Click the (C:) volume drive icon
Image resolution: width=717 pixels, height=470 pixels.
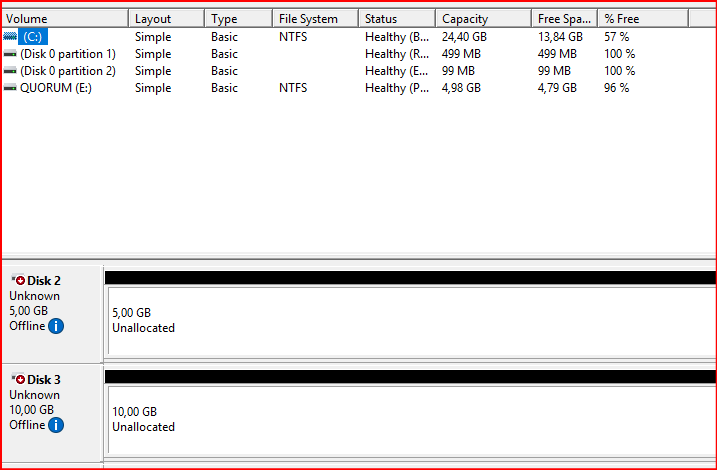(x=10, y=36)
